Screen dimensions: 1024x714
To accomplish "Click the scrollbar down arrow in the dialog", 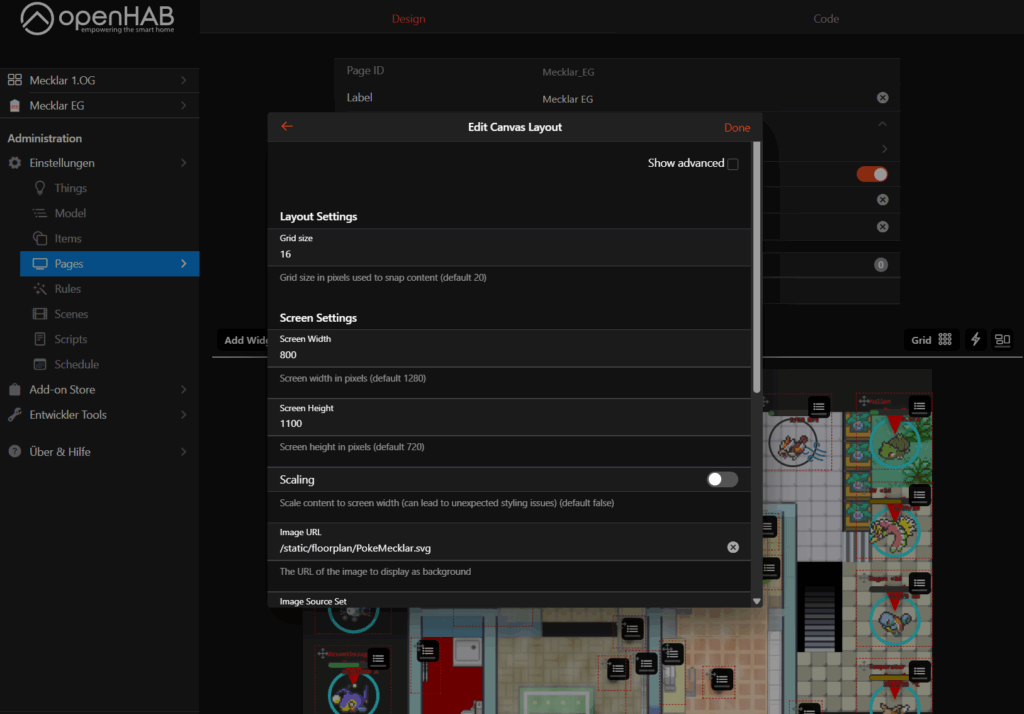I will click(x=756, y=601).
